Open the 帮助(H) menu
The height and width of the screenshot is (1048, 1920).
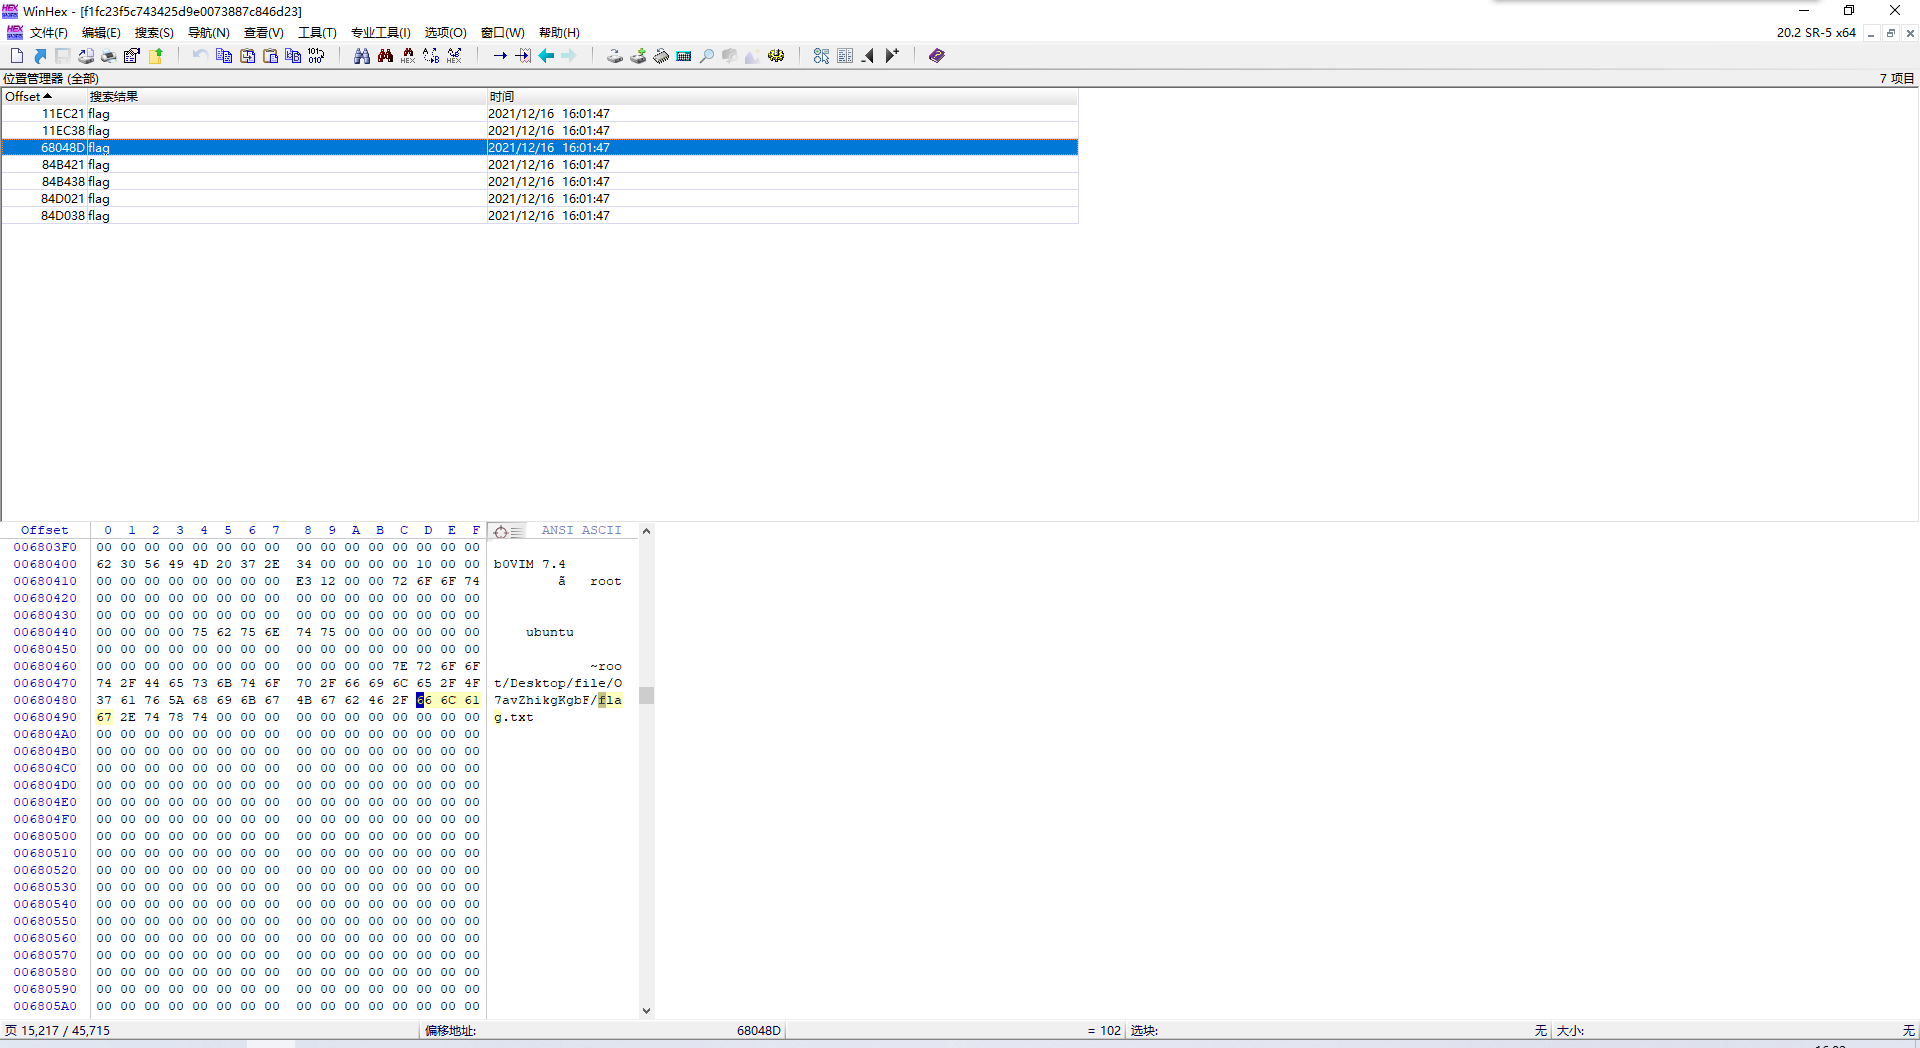[559, 33]
